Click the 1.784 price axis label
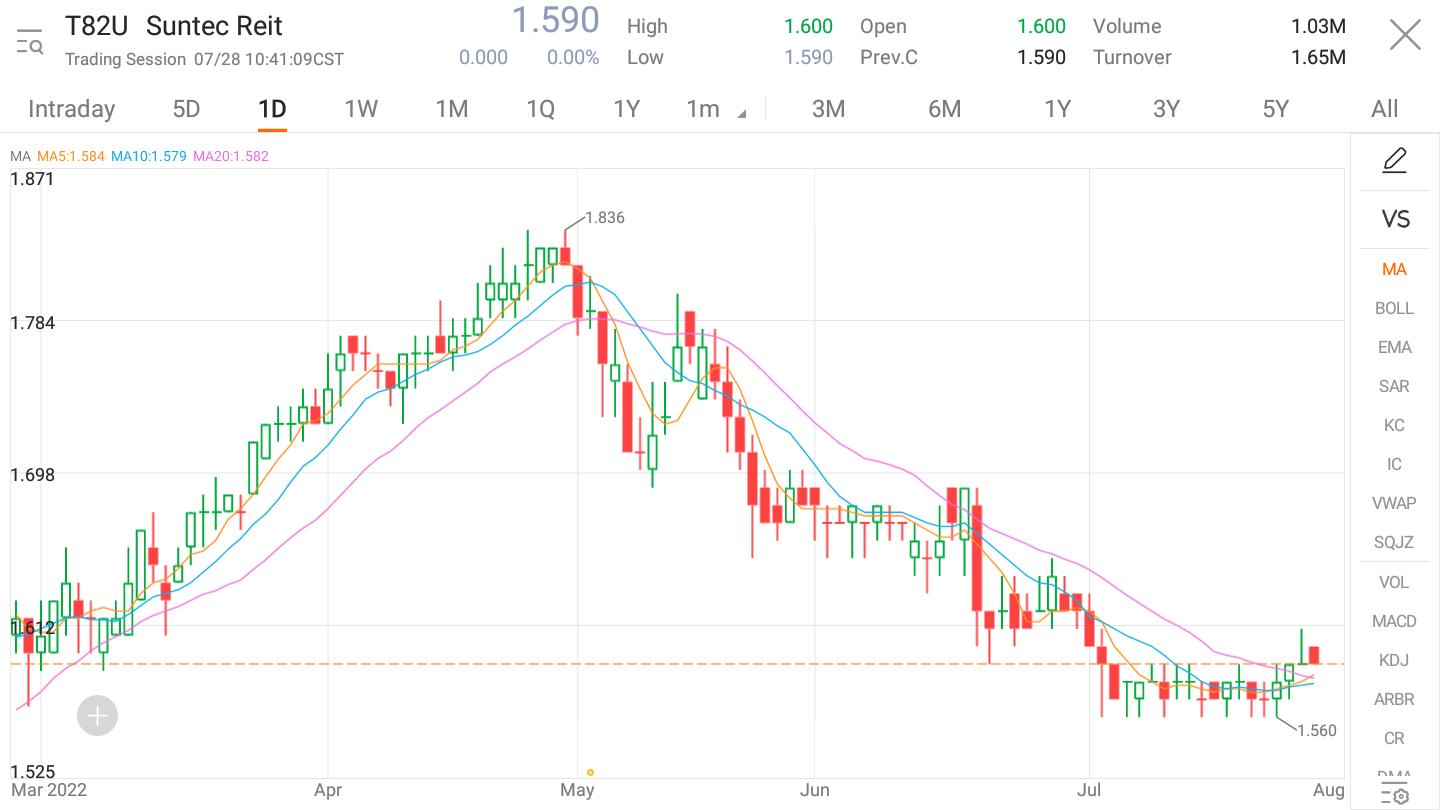The width and height of the screenshot is (1440, 810). [32, 323]
